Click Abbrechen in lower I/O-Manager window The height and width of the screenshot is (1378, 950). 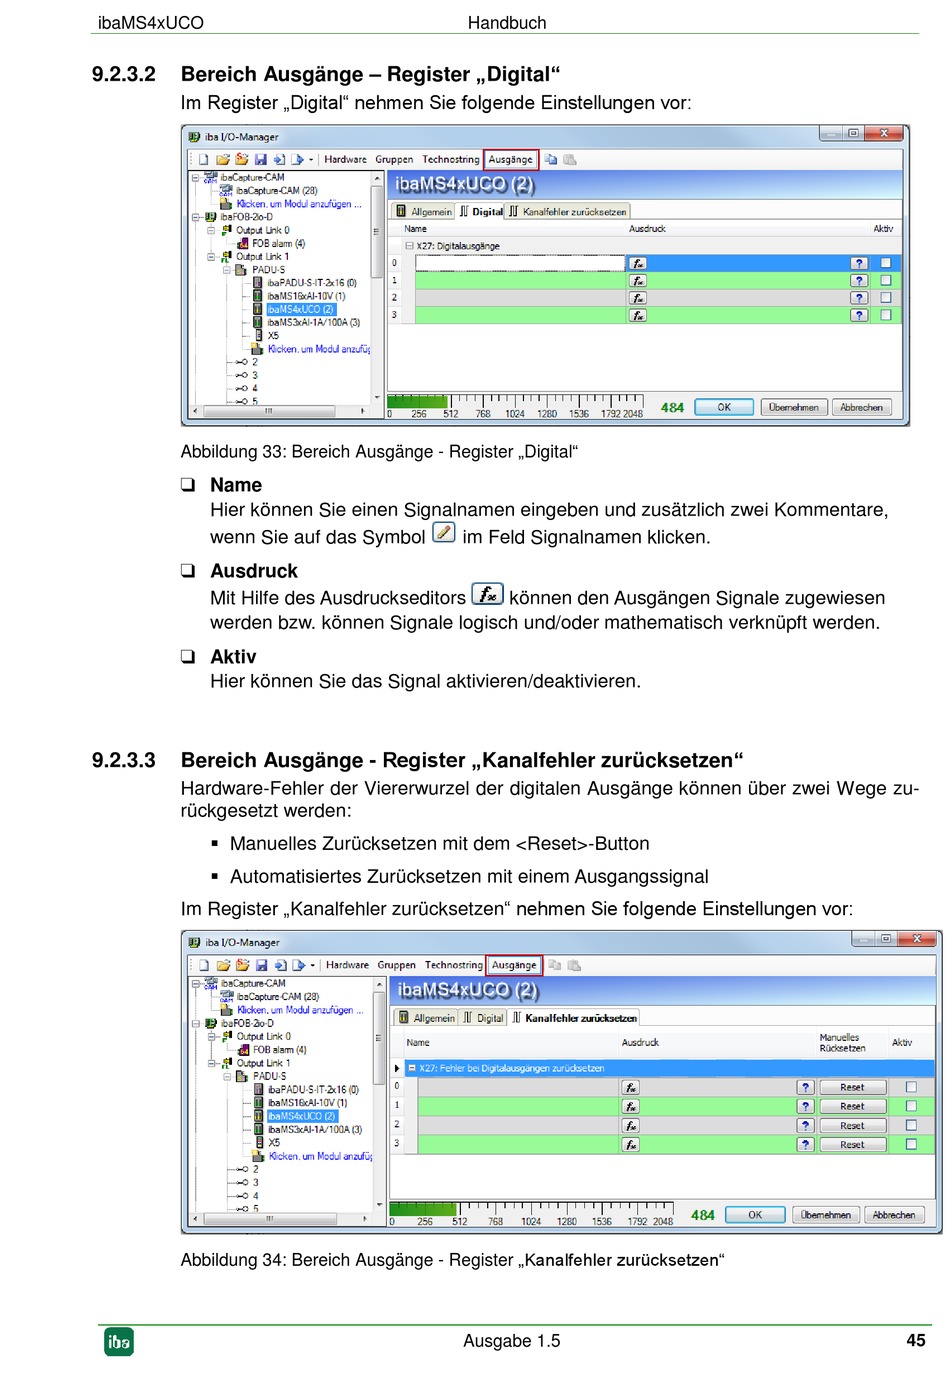click(x=894, y=1216)
